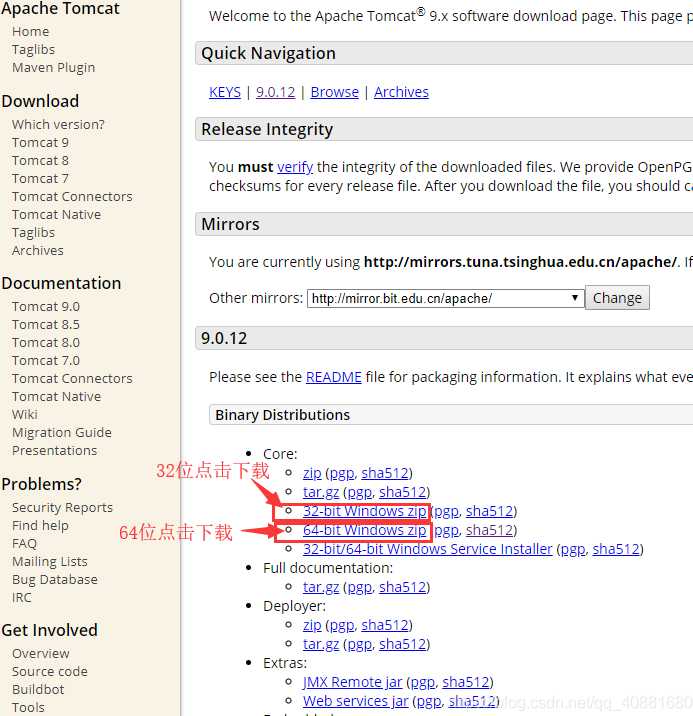Open Taglibs under Apache Tomcat sidebar
The width and height of the screenshot is (693, 716).
tap(33, 49)
